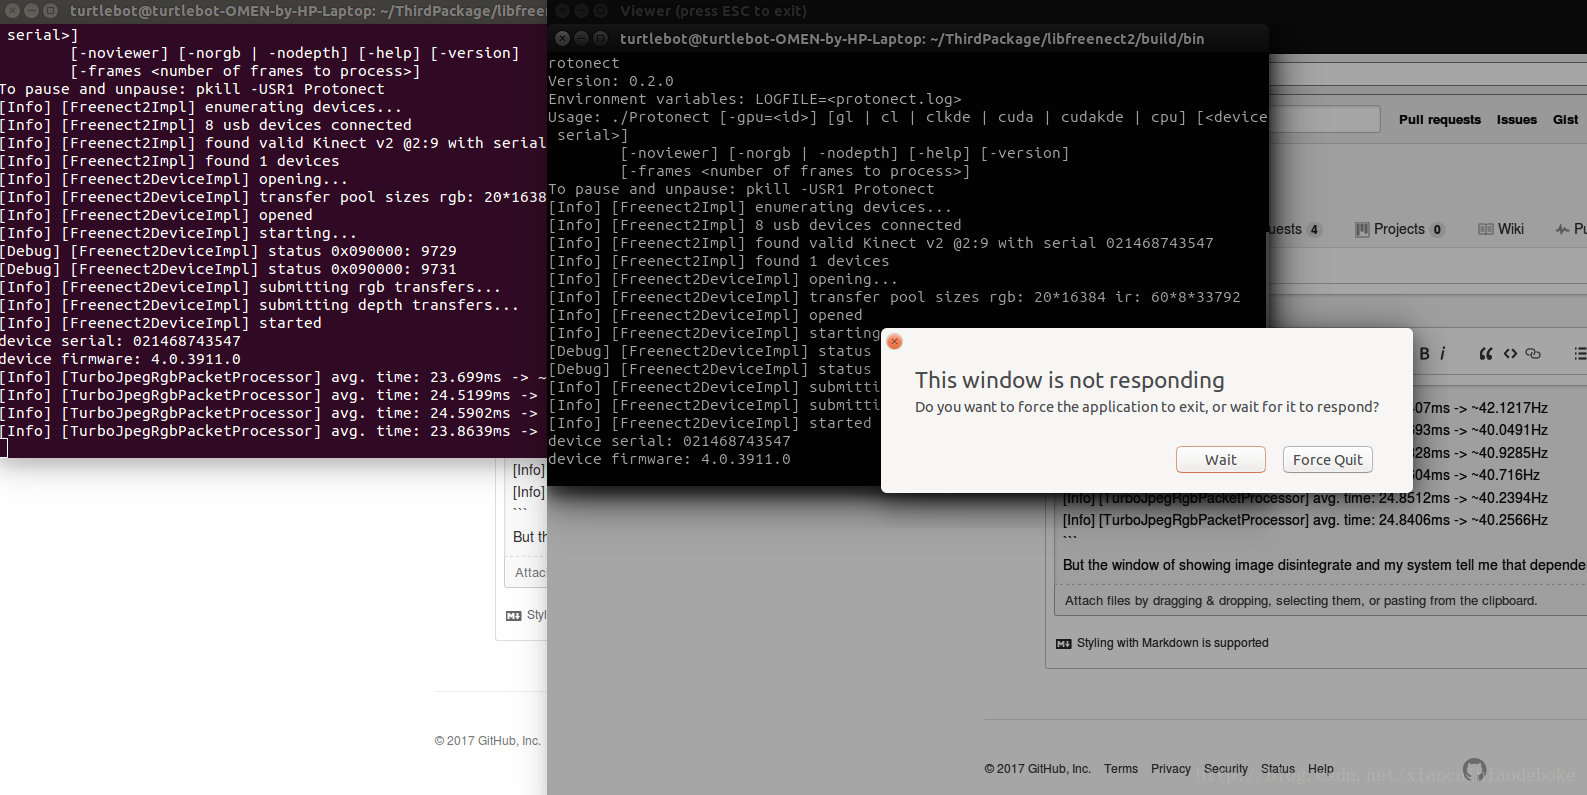Close the black terminal window
The height and width of the screenshot is (795, 1587).
(x=562, y=38)
